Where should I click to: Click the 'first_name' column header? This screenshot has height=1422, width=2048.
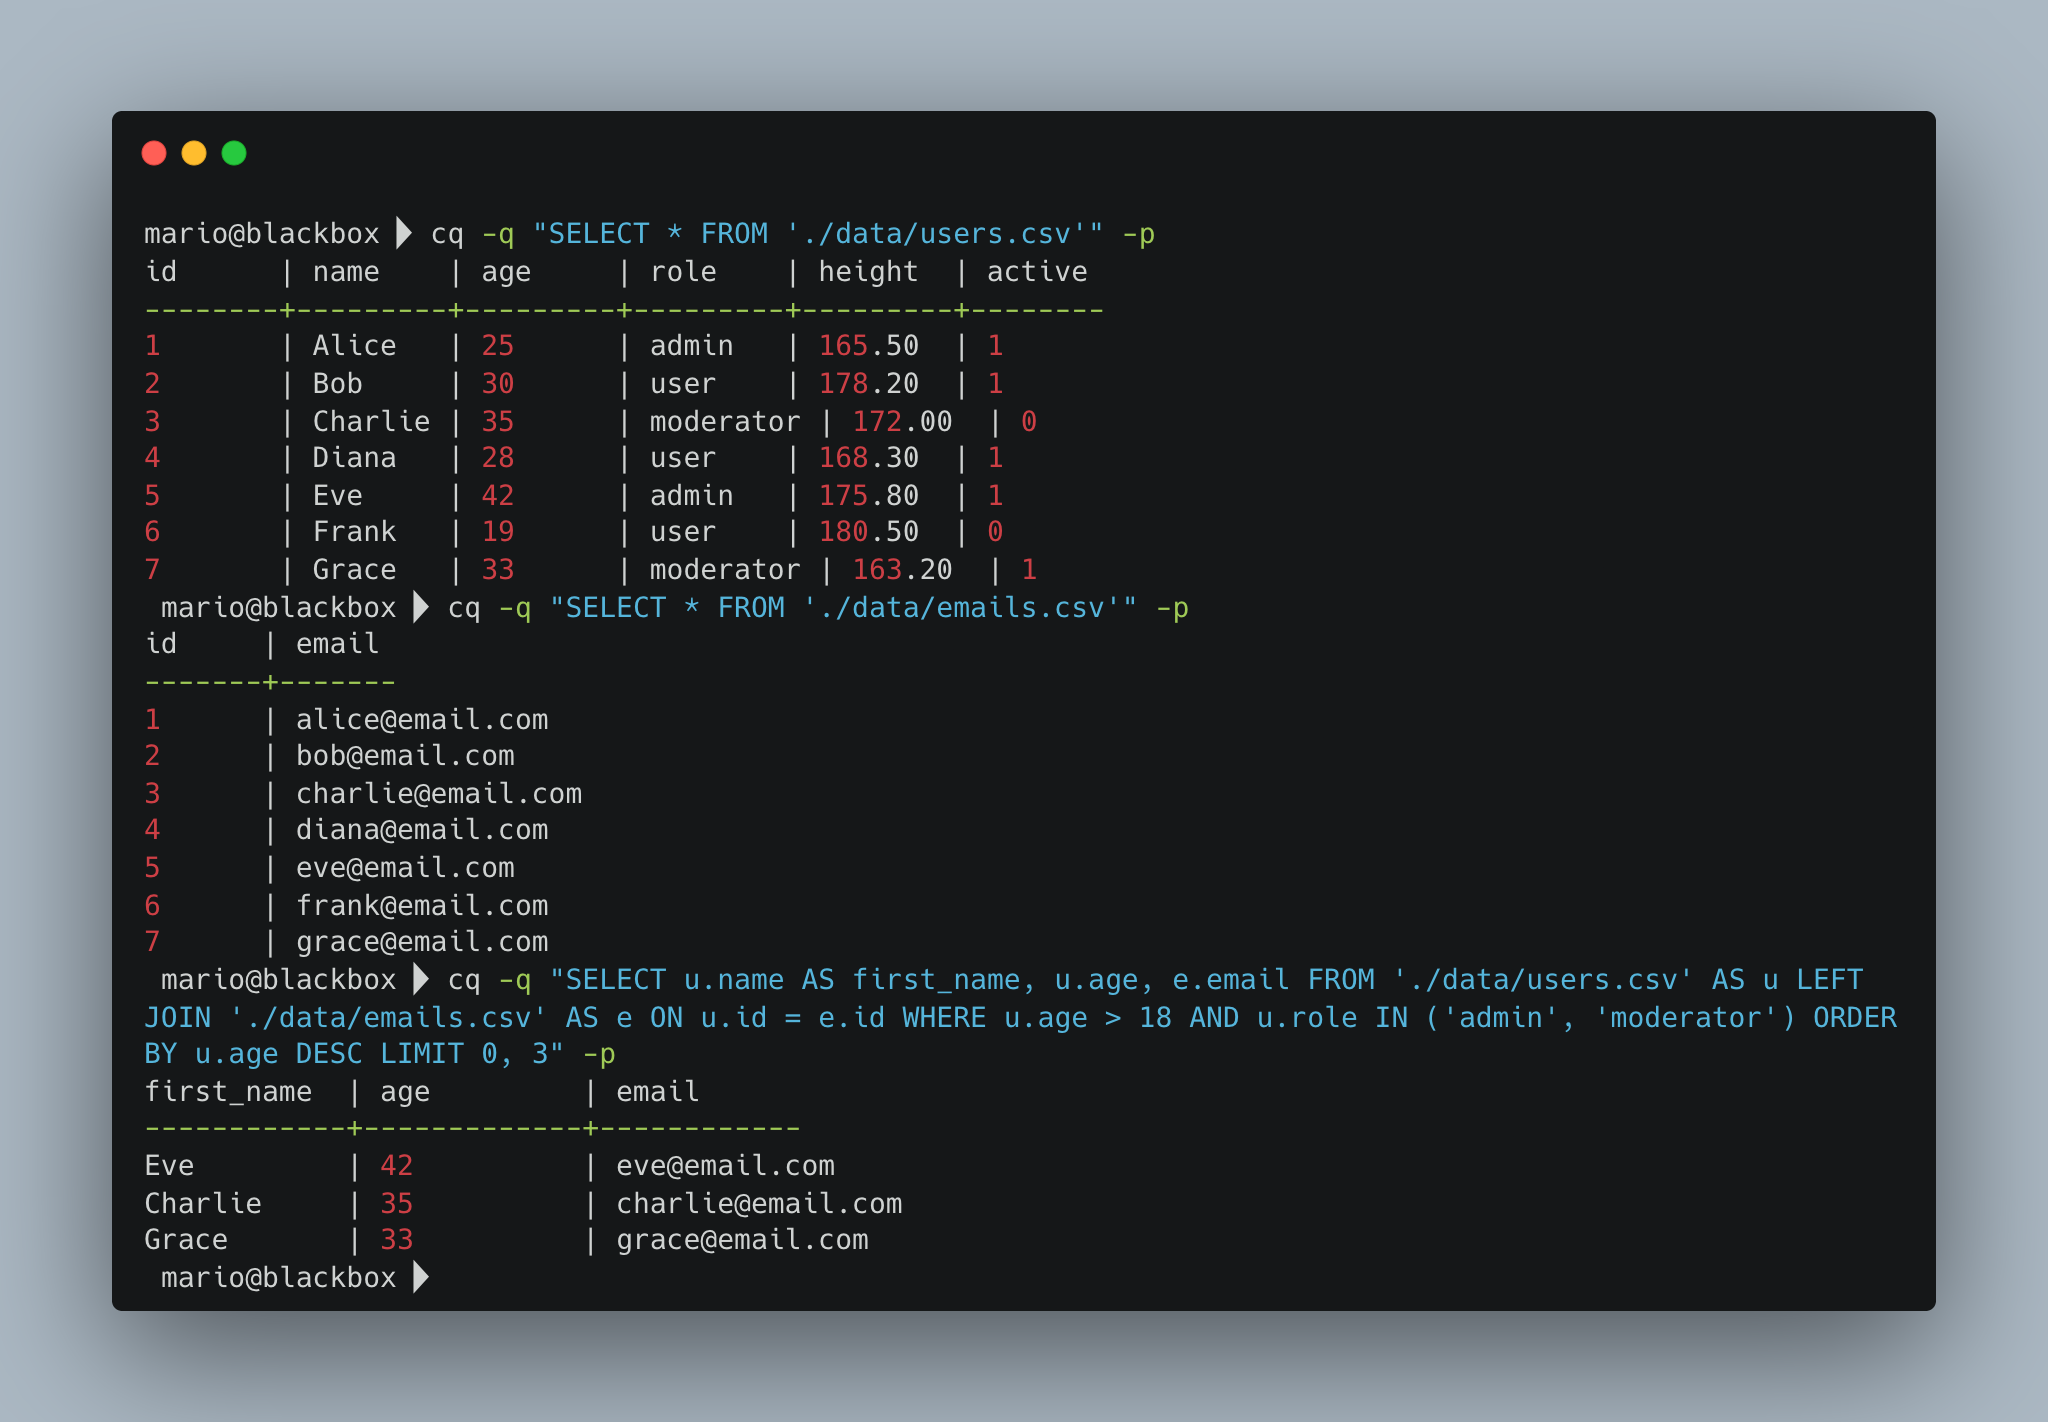click(x=228, y=1091)
